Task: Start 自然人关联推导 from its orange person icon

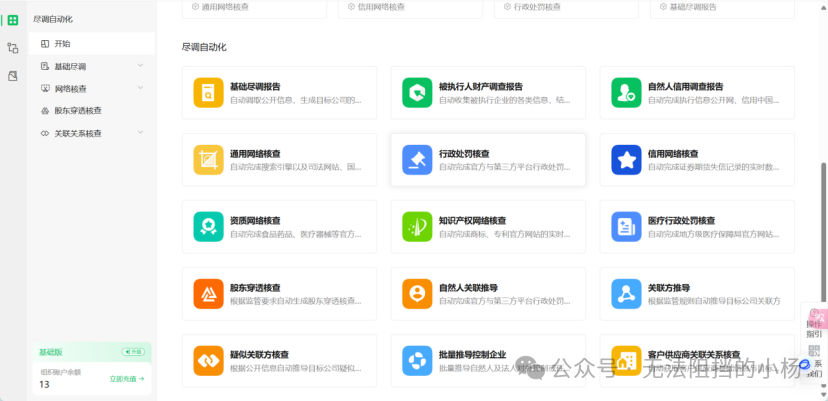Action: [x=417, y=294]
